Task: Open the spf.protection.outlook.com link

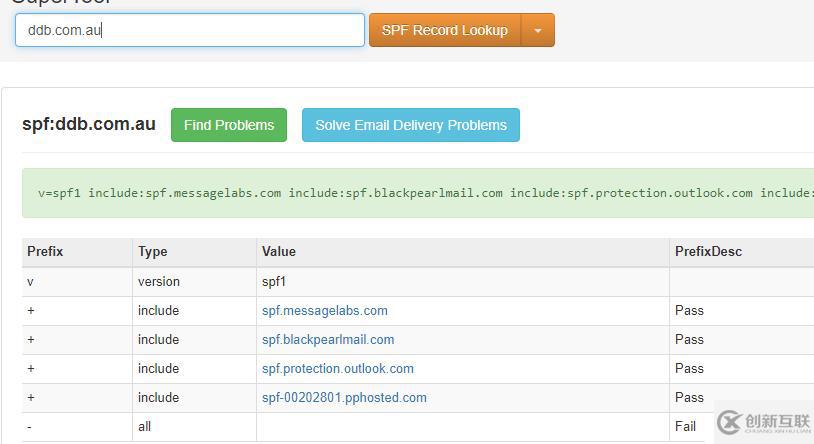Action: coord(338,369)
